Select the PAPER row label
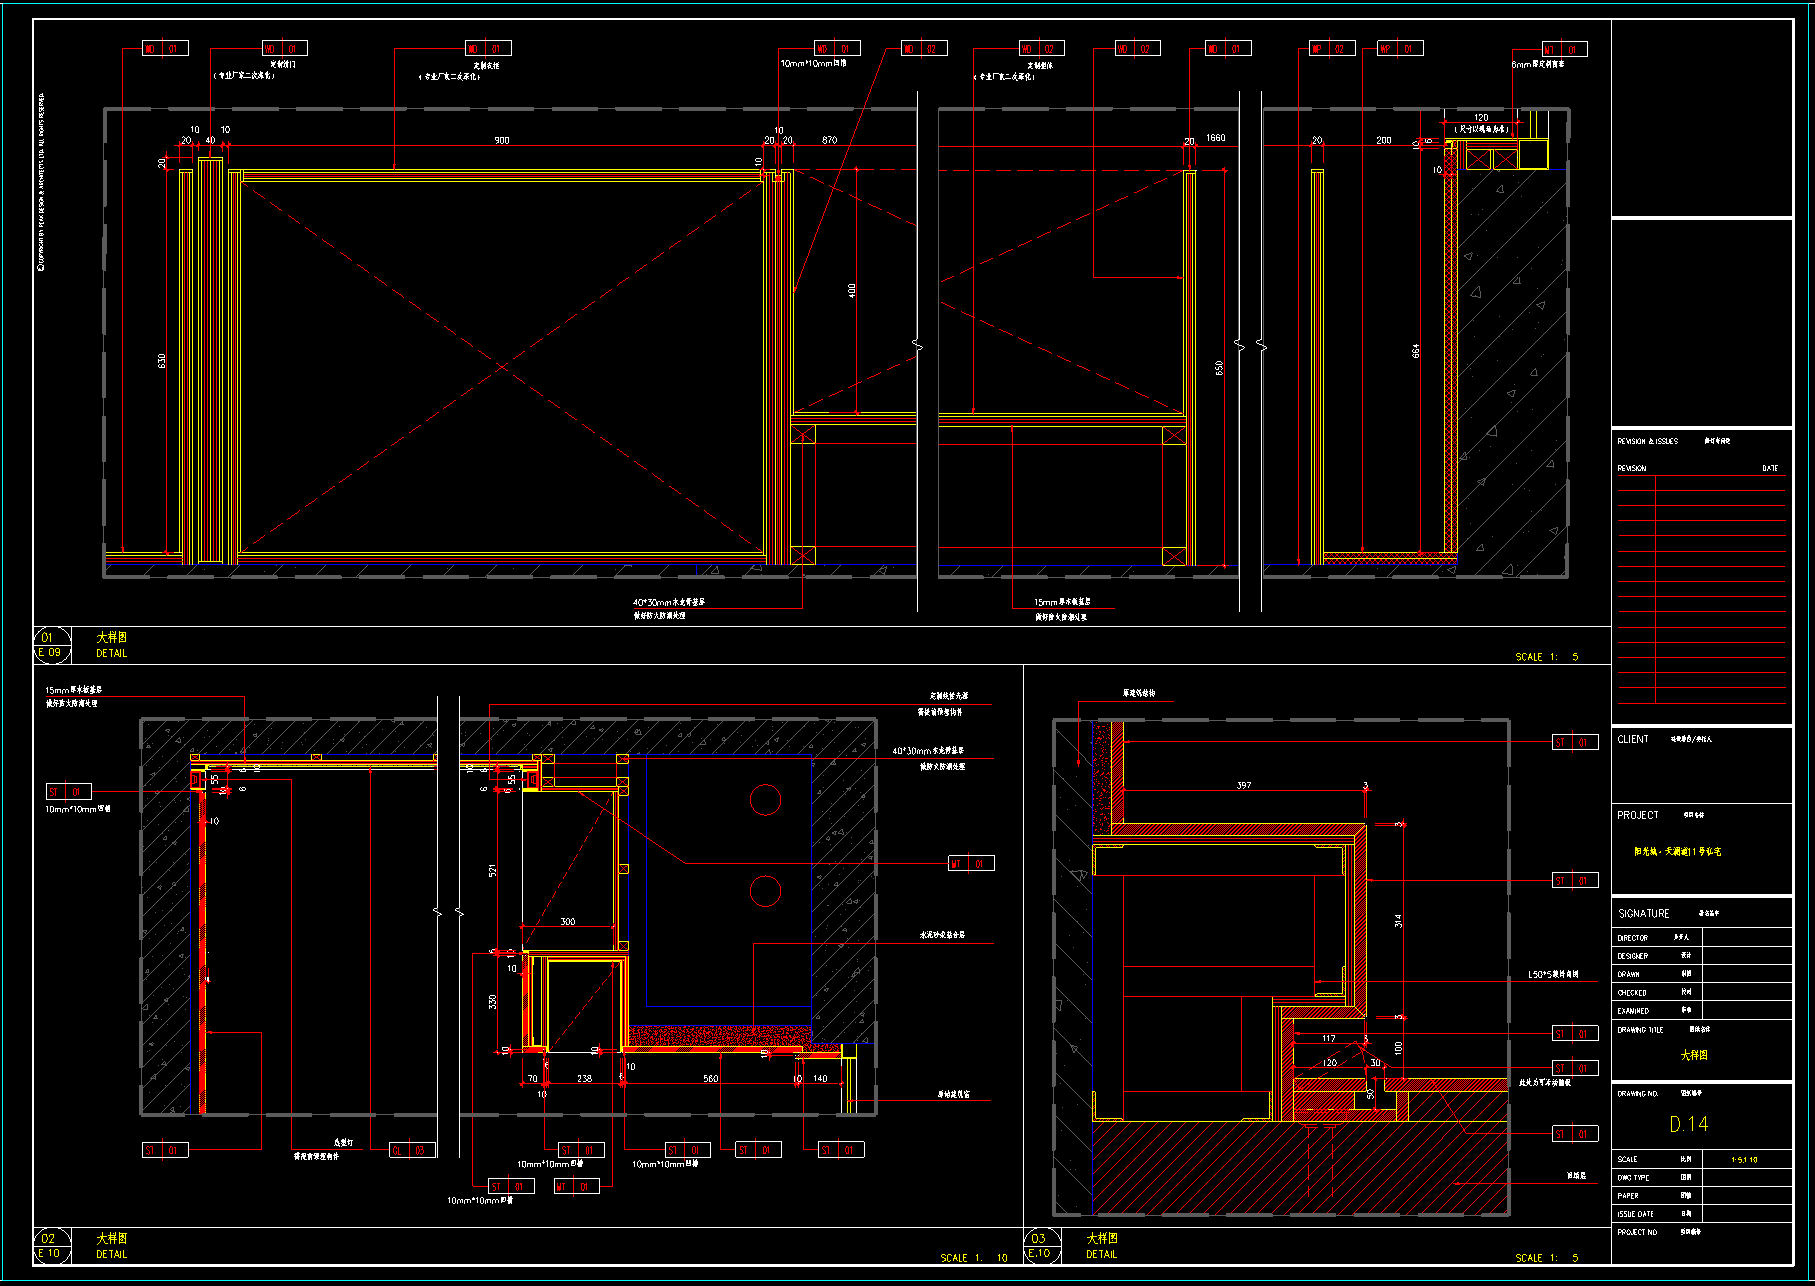 click(1628, 1196)
